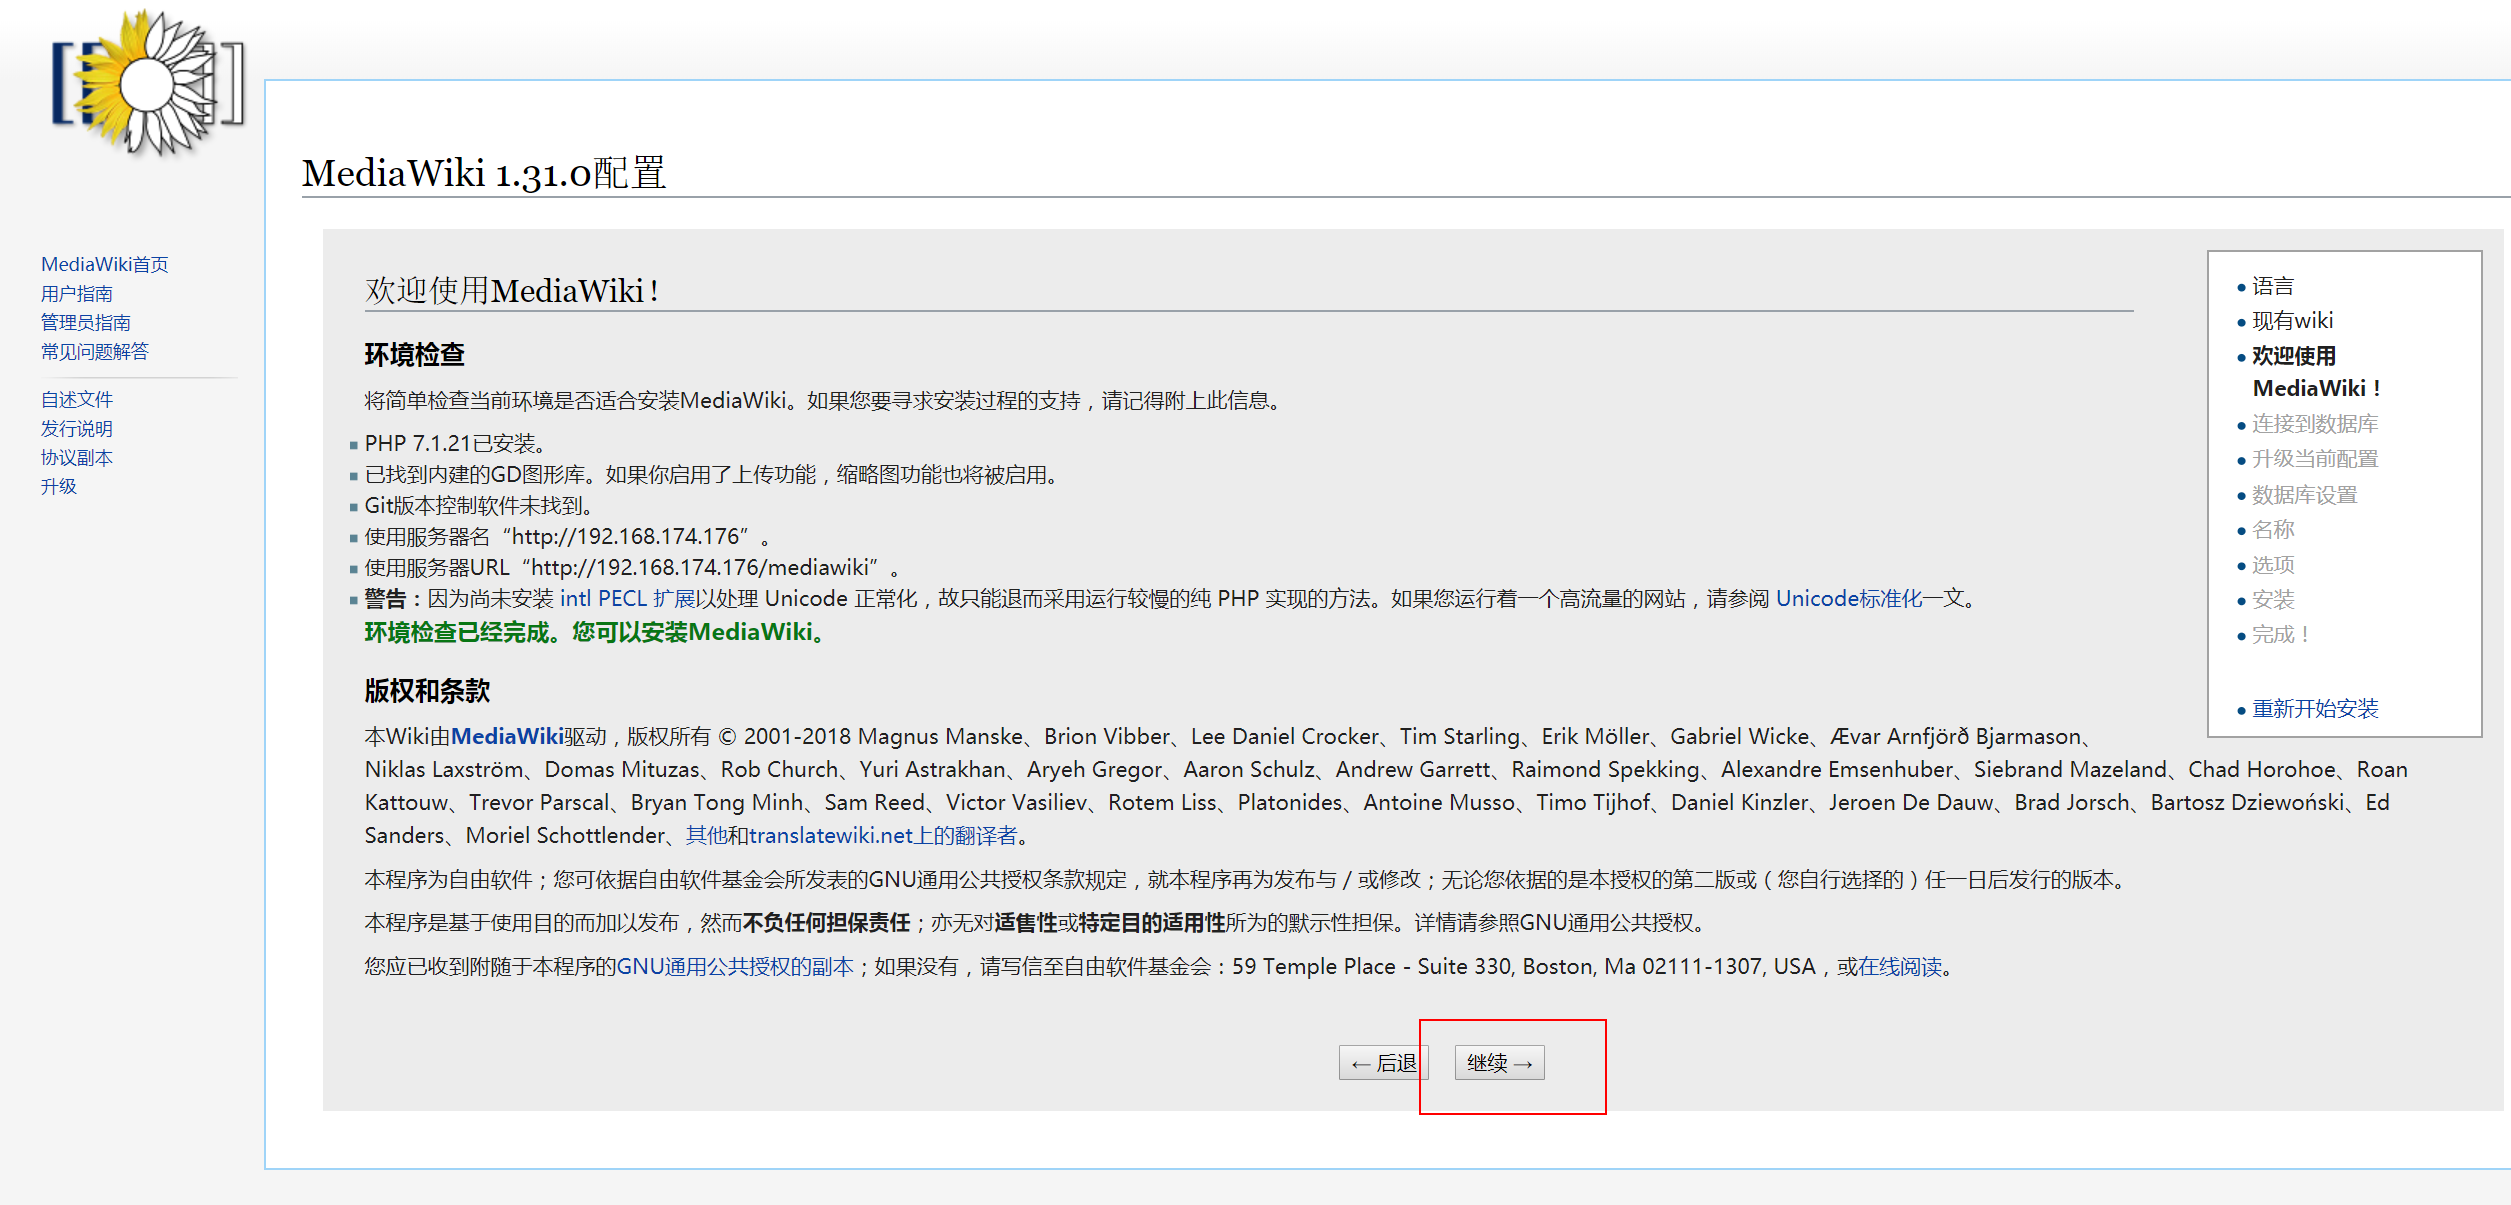Image resolution: width=2511 pixels, height=1205 pixels.
Task: Click the server URL line with /mediawiki
Action: click(633, 568)
